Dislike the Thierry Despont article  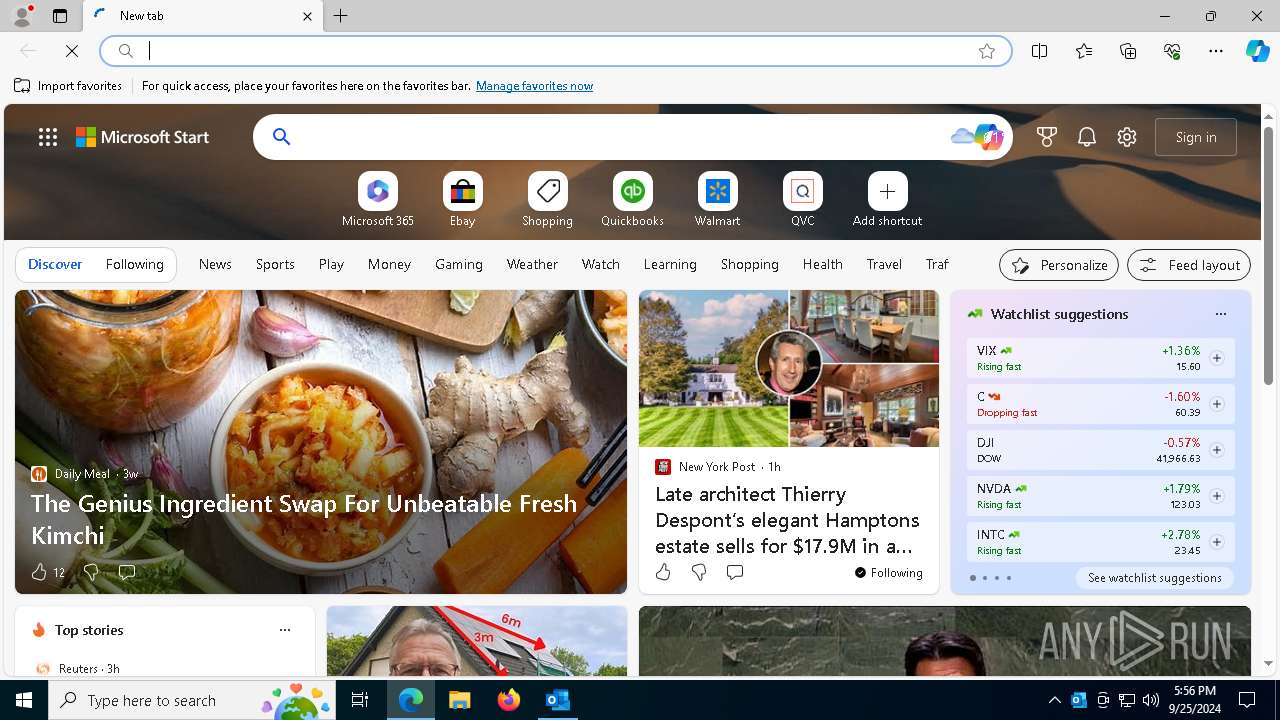point(699,572)
